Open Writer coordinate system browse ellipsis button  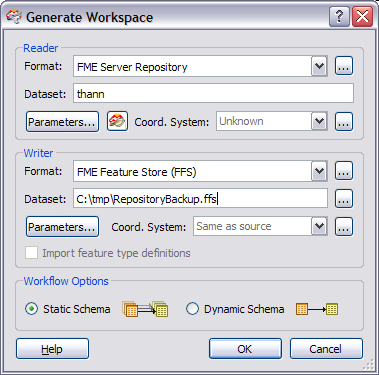pyautogui.click(x=344, y=227)
